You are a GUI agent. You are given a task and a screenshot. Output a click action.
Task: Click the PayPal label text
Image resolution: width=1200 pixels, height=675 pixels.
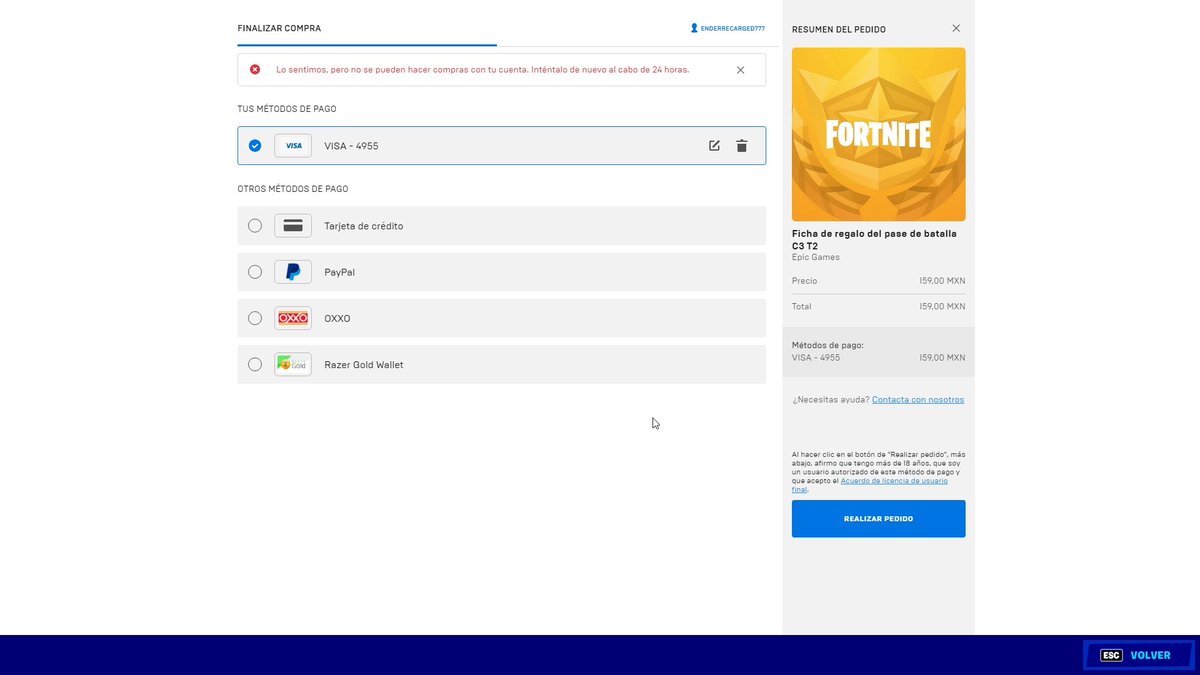tap(339, 272)
